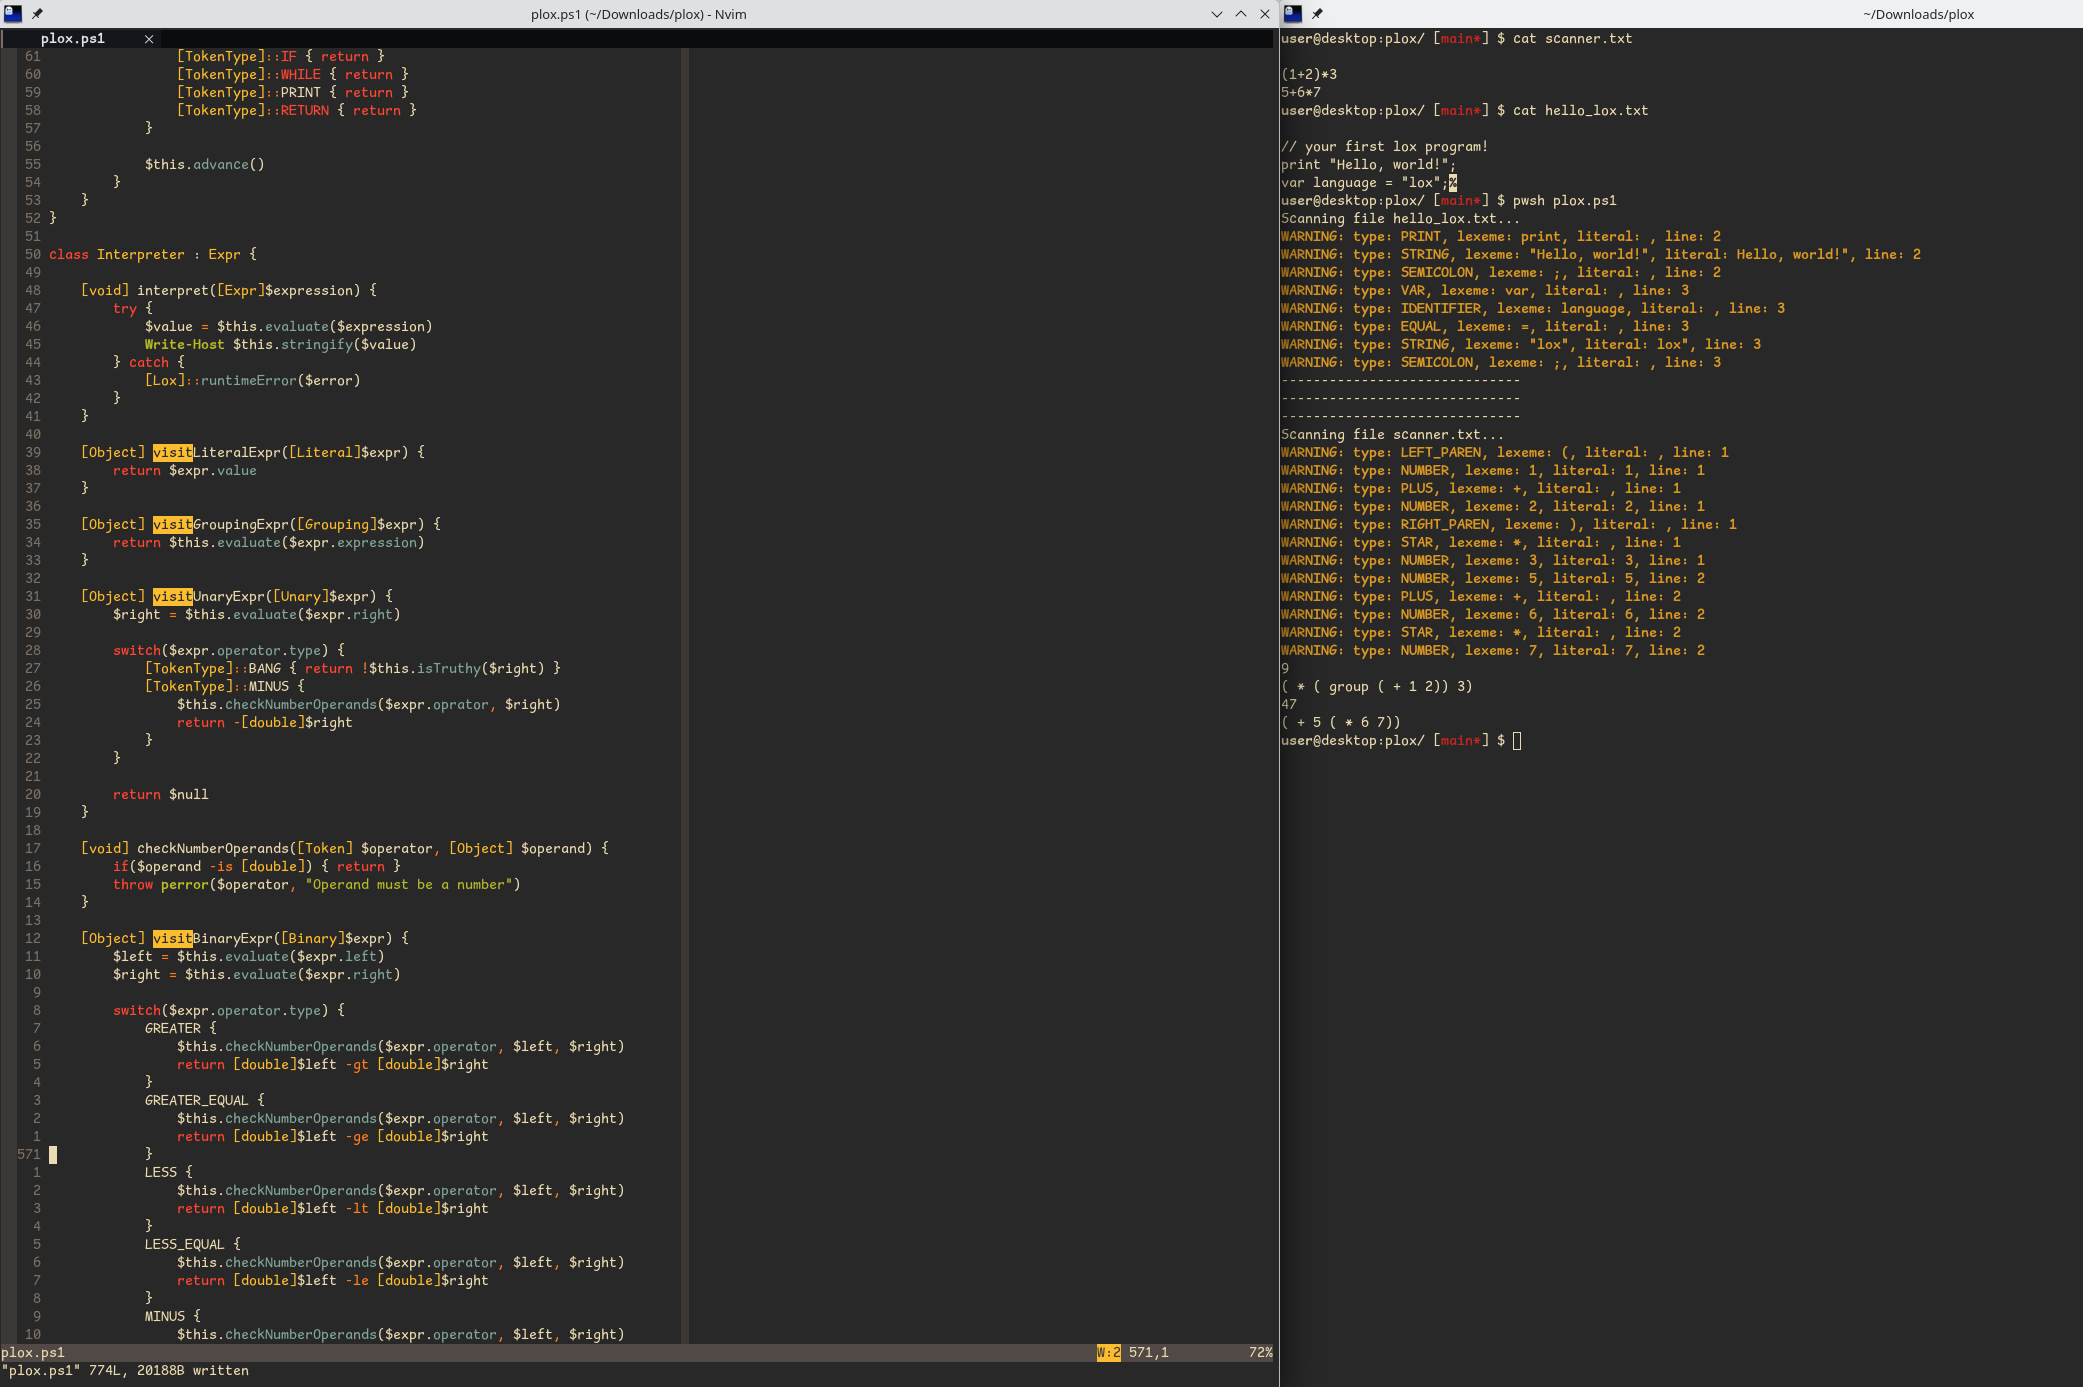This screenshot has width=2083, height=1387.
Task: Click the 'return -[double]$right' line
Action: [265, 723]
